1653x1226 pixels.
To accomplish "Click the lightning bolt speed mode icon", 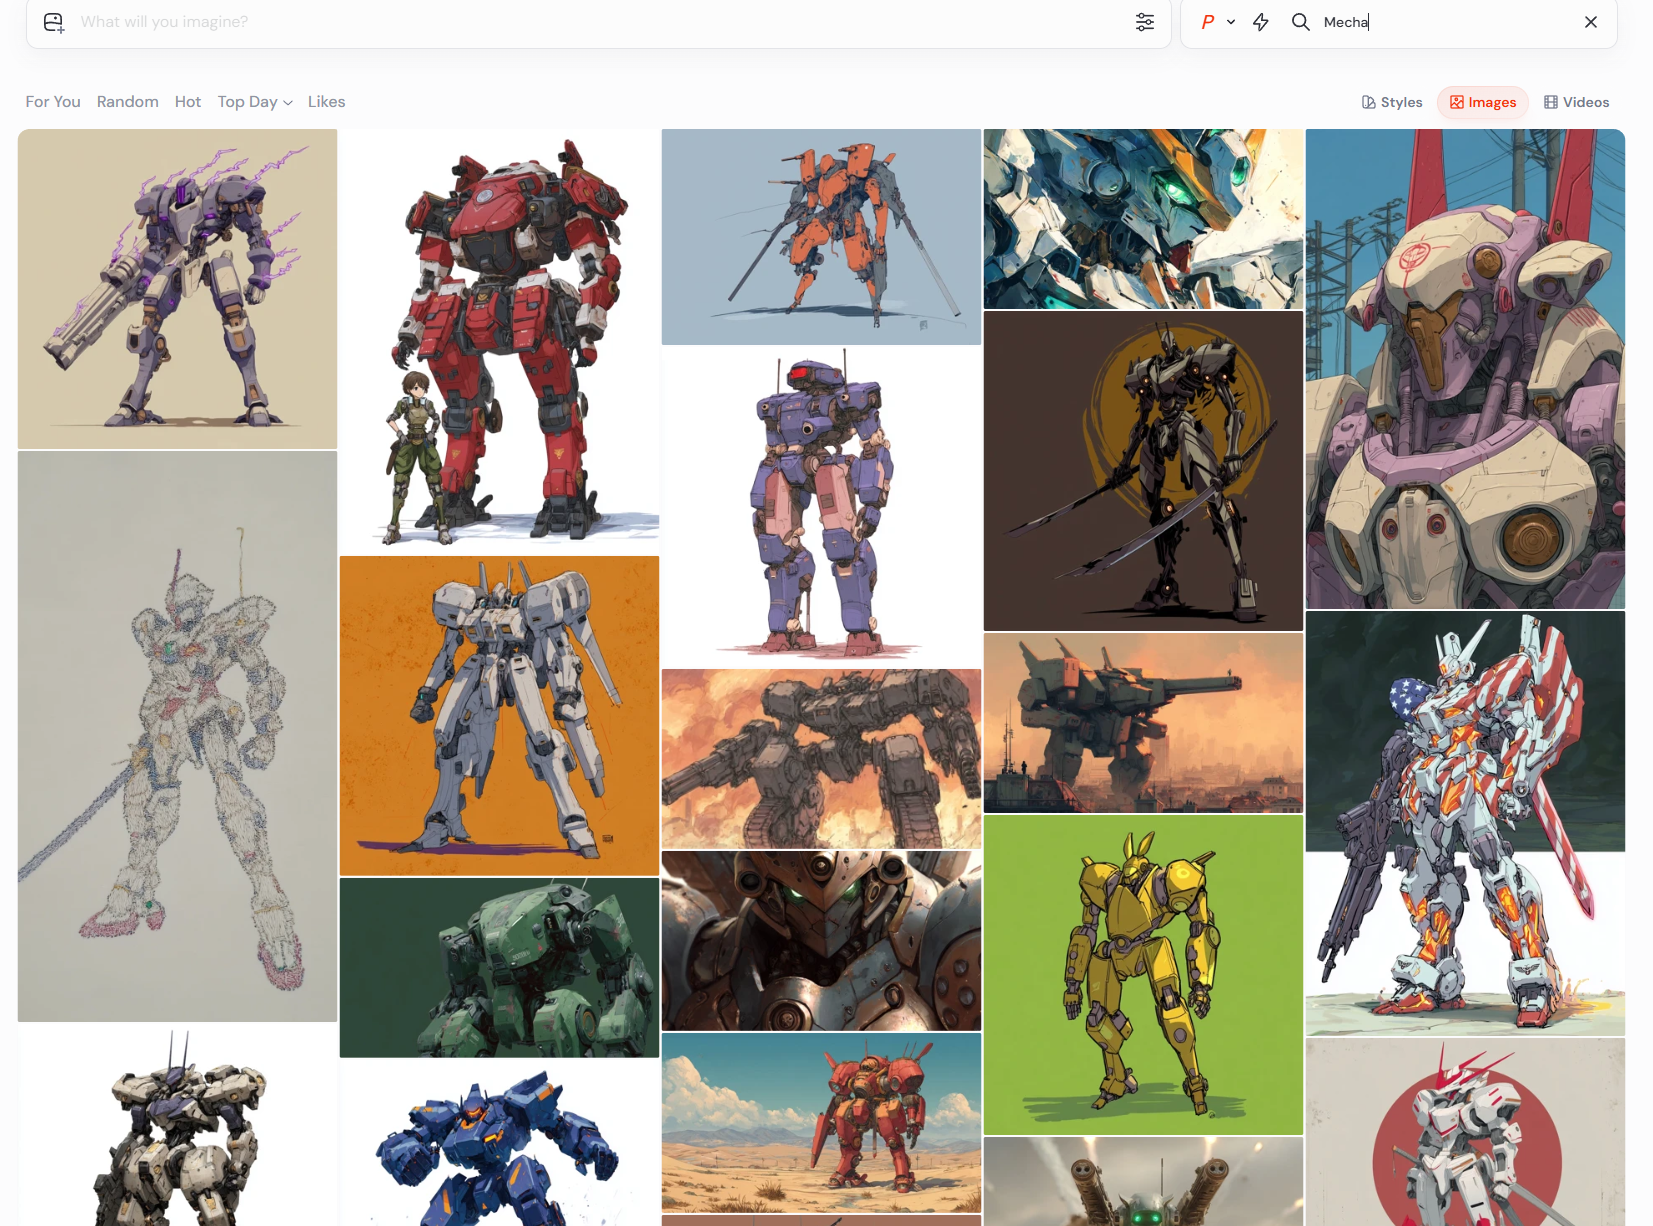I will click(x=1261, y=22).
